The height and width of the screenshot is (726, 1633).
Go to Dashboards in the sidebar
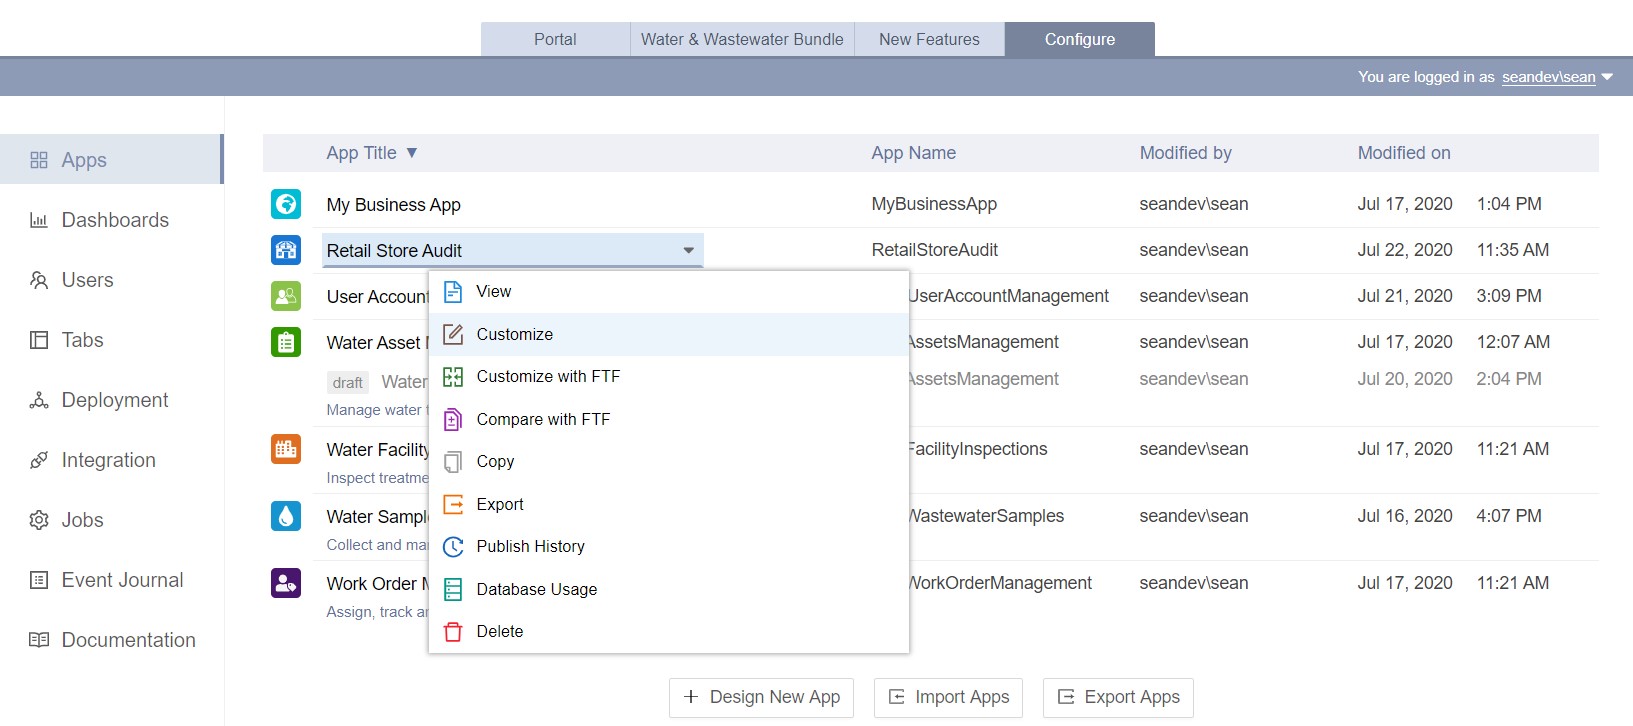(x=114, y=220)
